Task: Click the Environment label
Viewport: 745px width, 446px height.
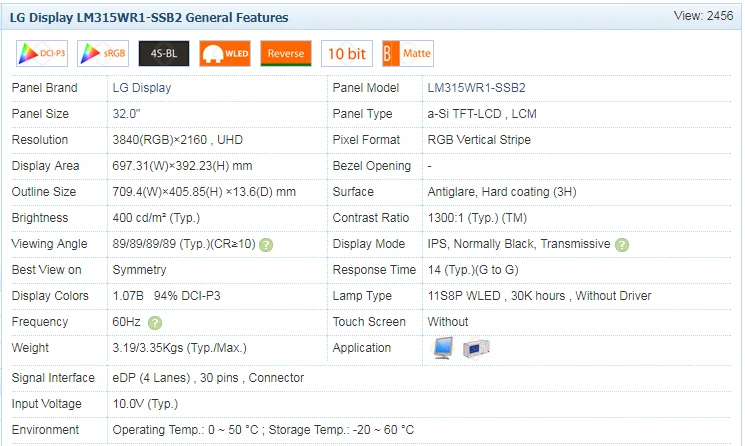Action: click(x=45, y=430)
